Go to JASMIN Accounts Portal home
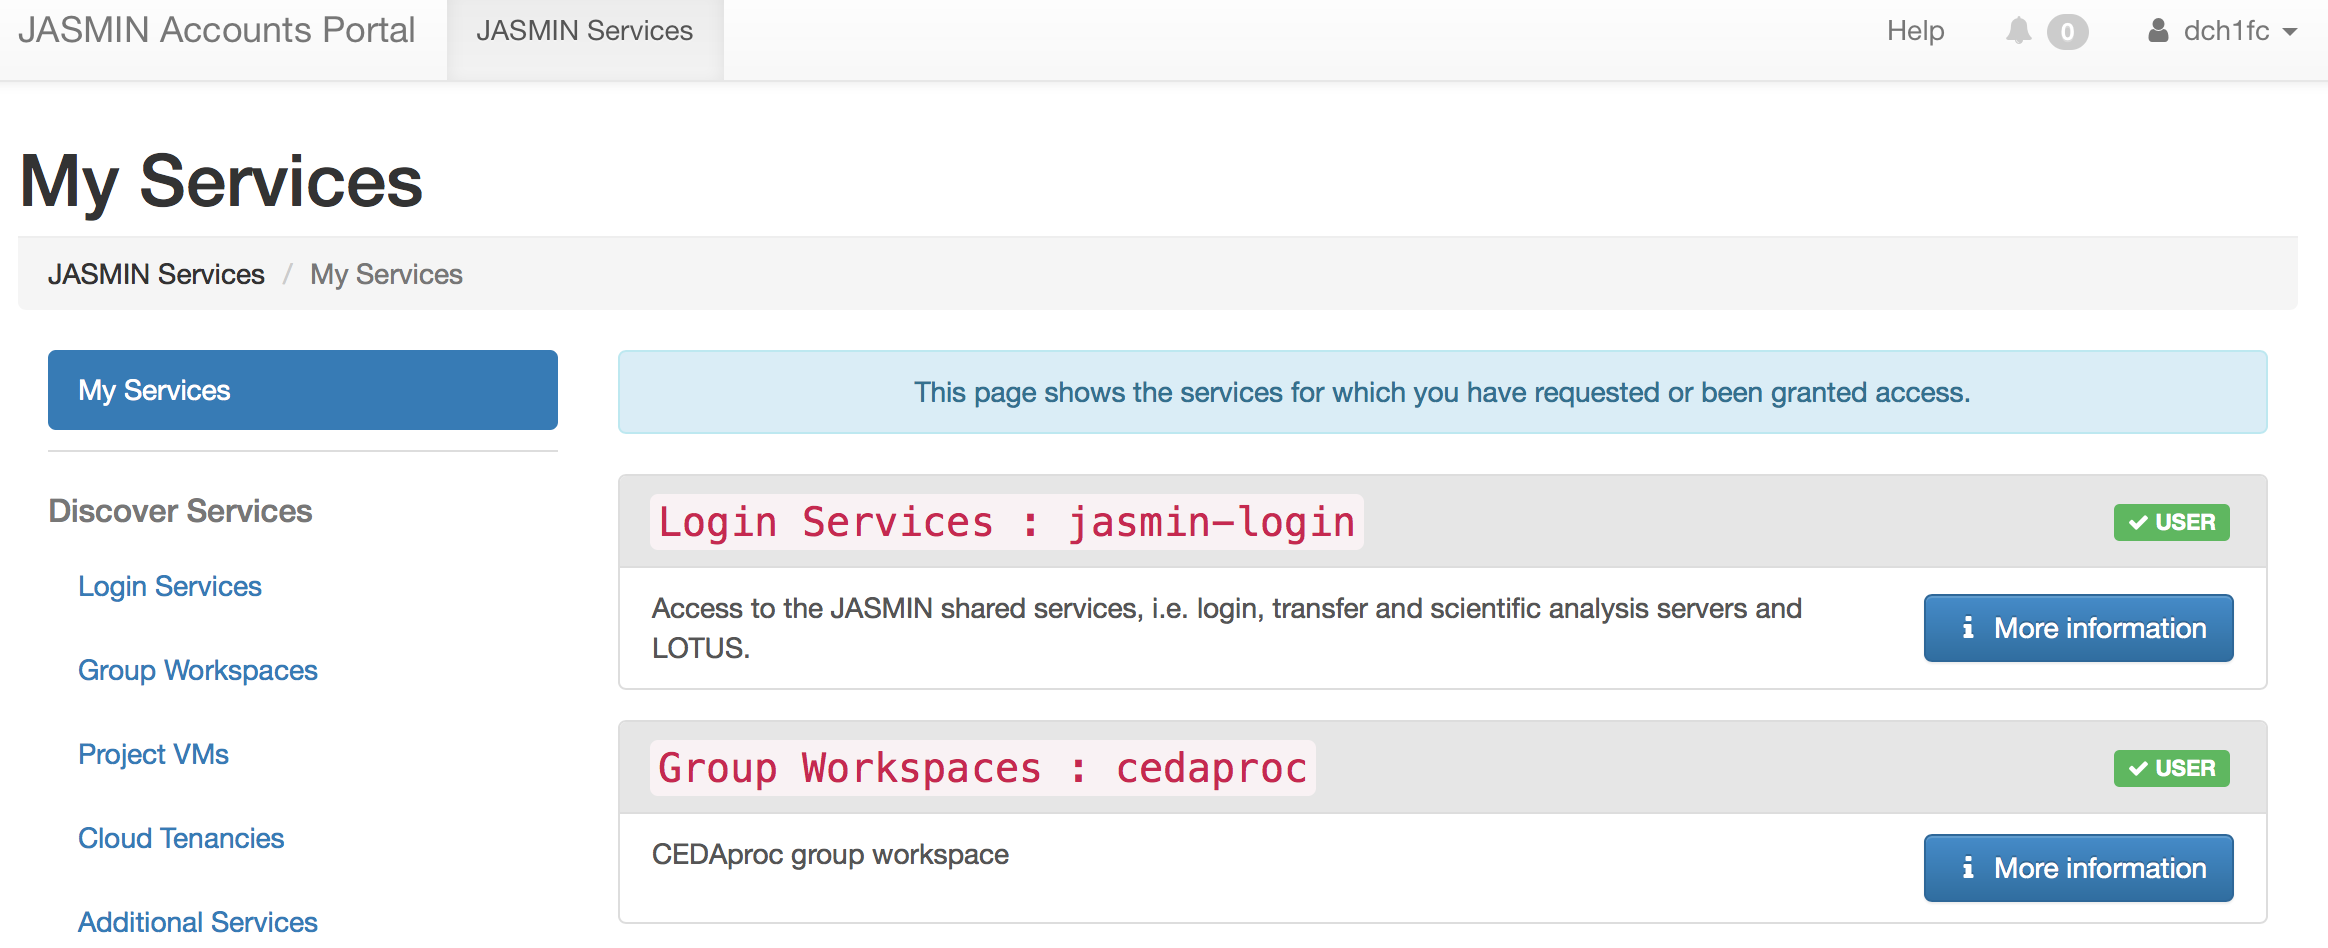 (x=216, y=30)
